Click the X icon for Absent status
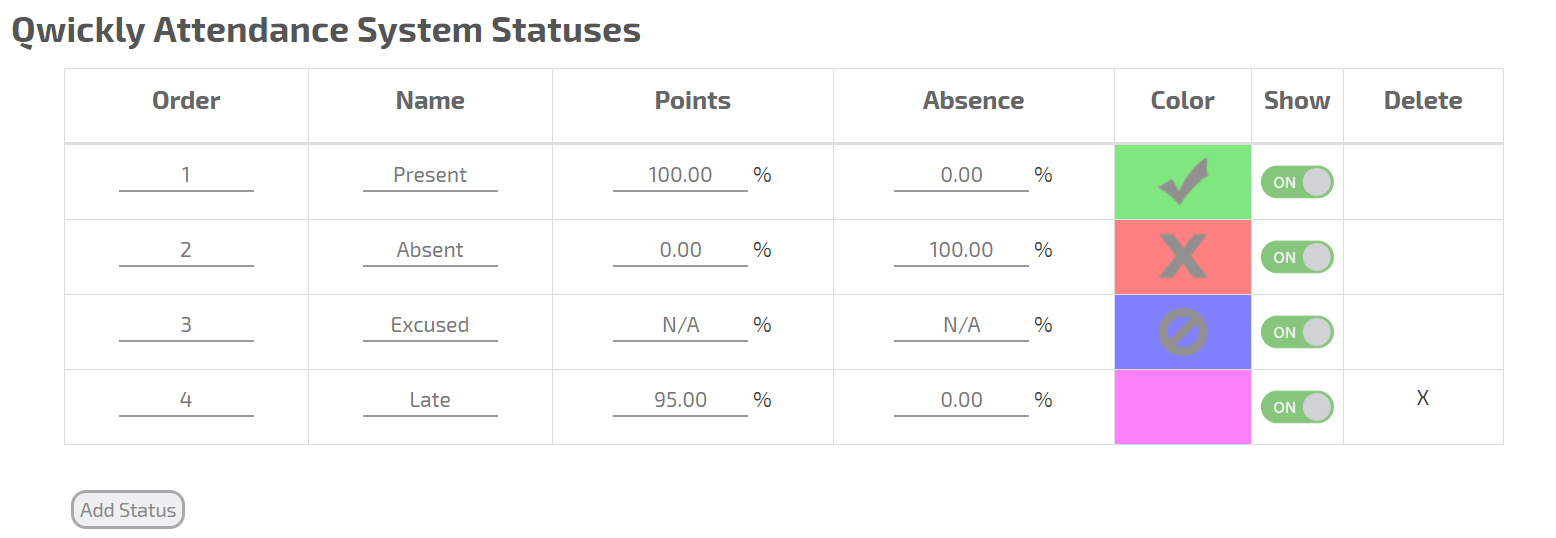 (1182, 257)
